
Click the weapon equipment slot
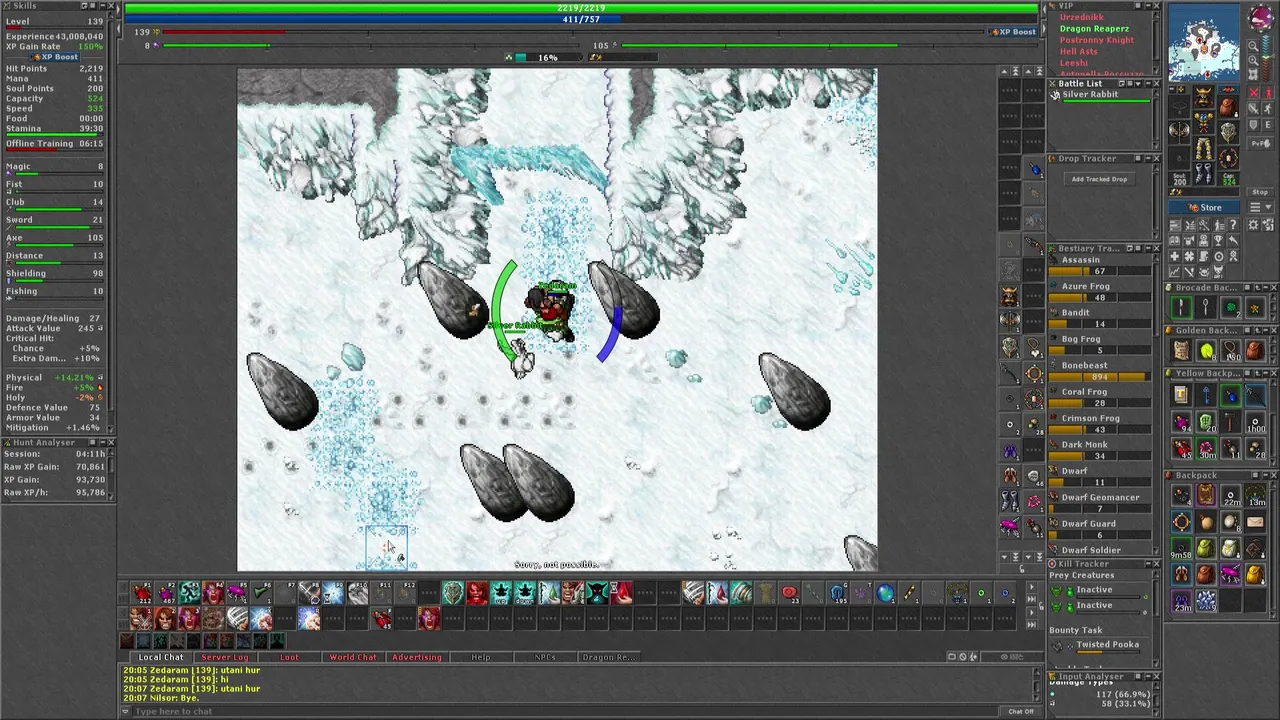point(1177,130)
